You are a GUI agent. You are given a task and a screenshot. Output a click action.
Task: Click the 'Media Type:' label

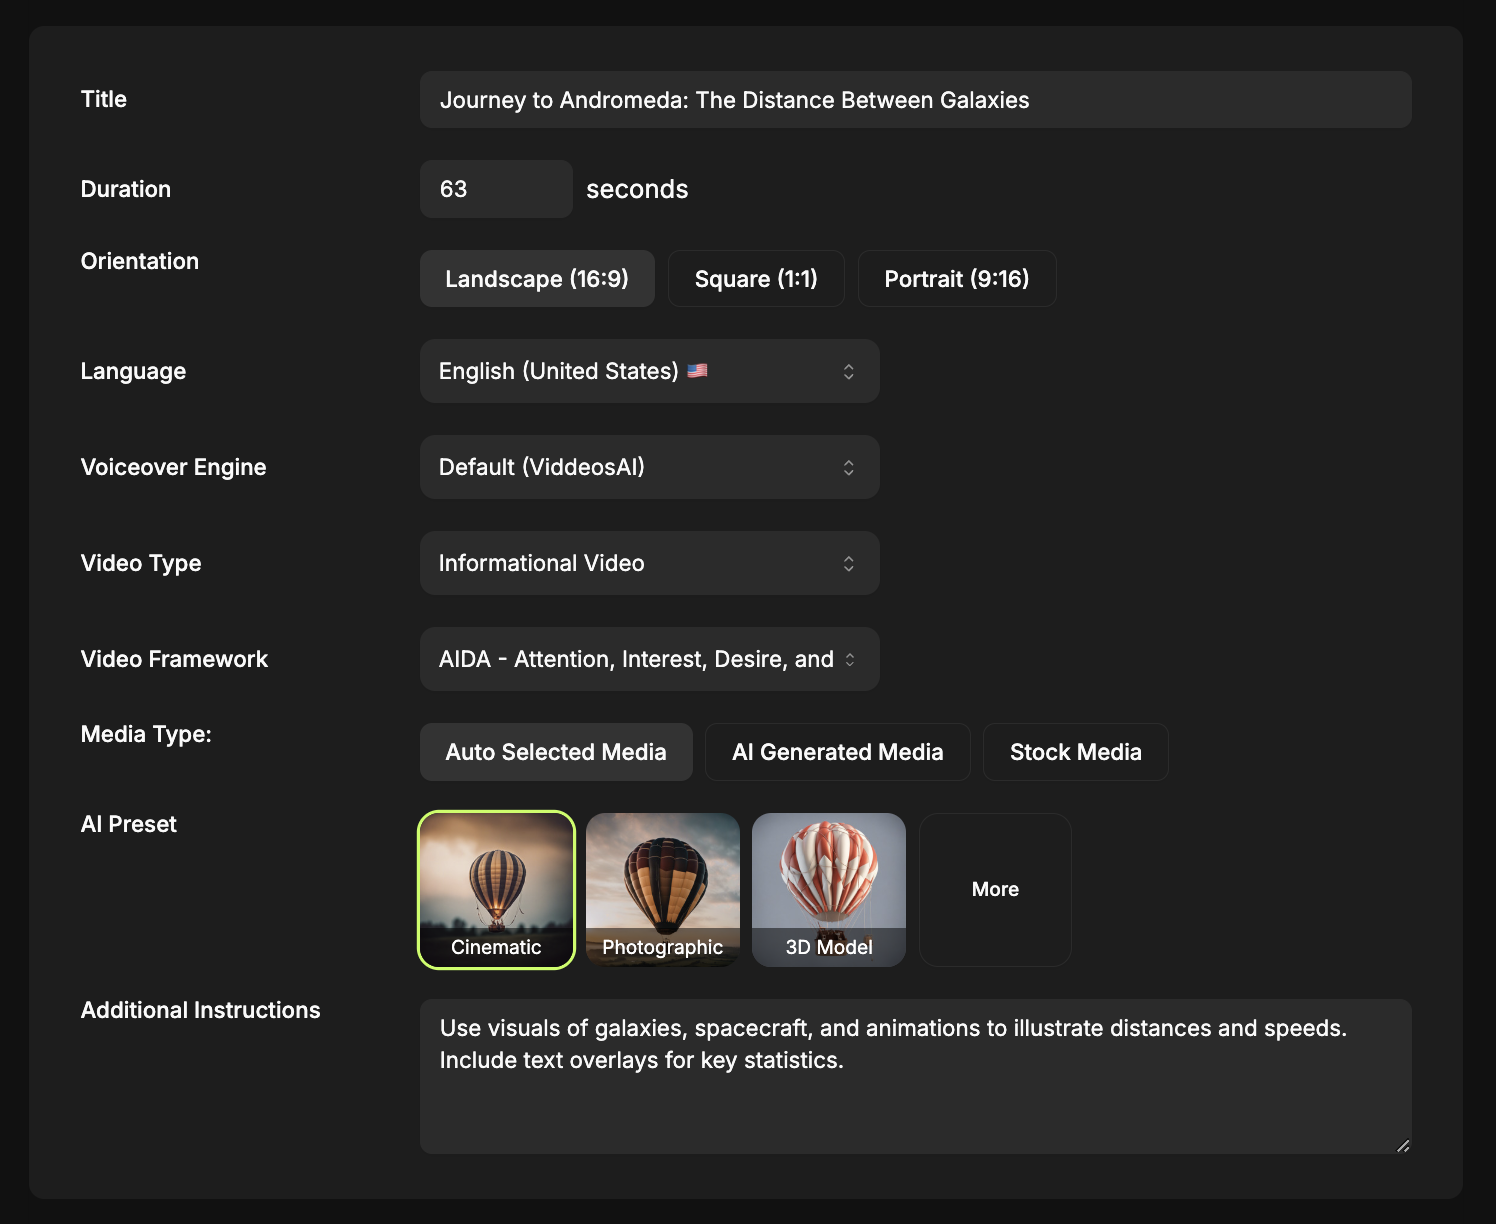click(x=146, y=734)
